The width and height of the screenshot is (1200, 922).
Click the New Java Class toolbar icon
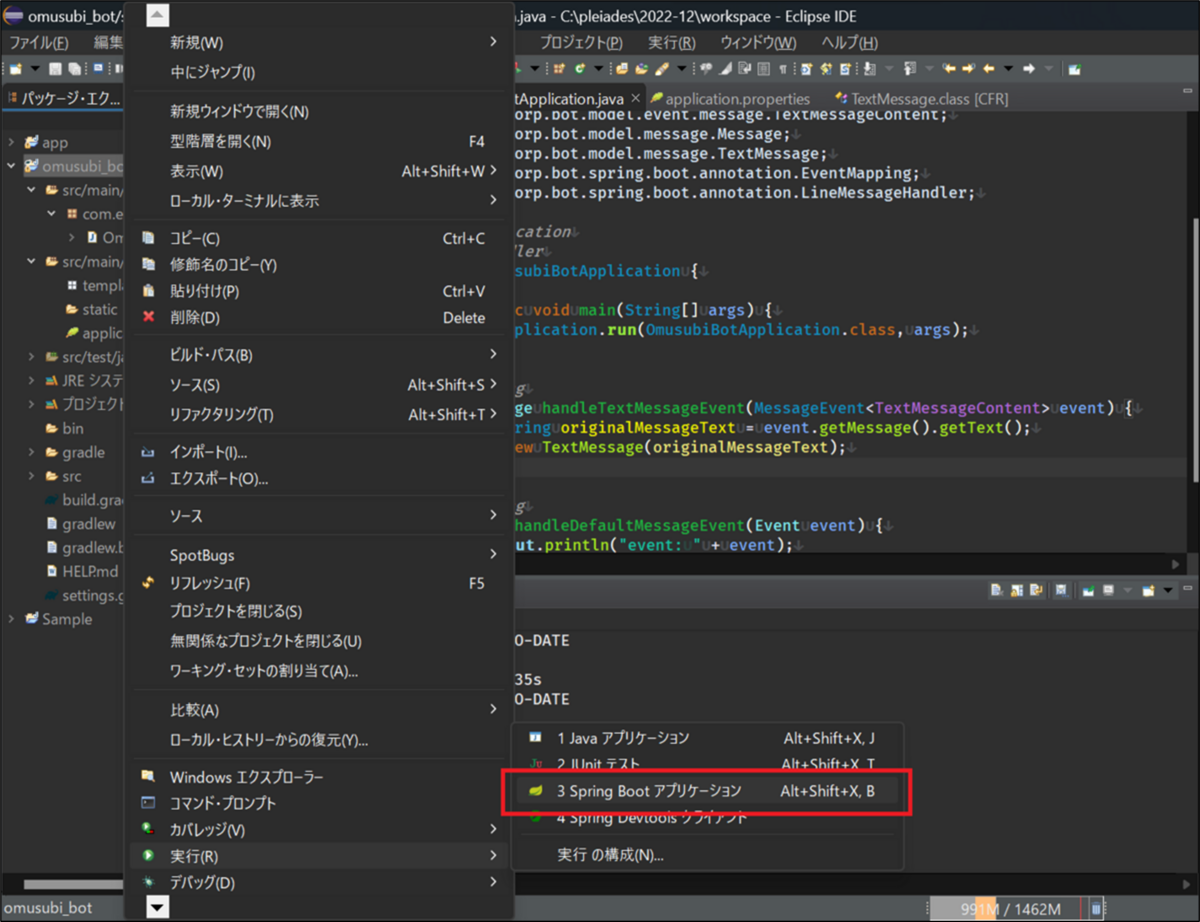[x=580, y=69]
